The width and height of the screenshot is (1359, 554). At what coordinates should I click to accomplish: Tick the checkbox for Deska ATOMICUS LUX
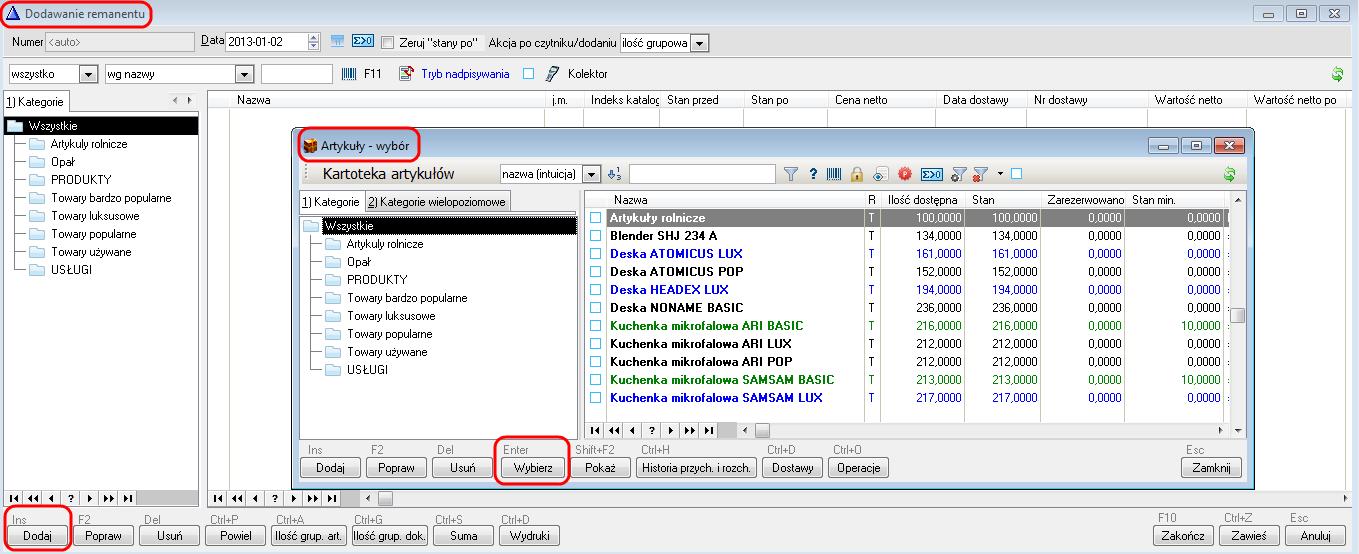[596, 254]
